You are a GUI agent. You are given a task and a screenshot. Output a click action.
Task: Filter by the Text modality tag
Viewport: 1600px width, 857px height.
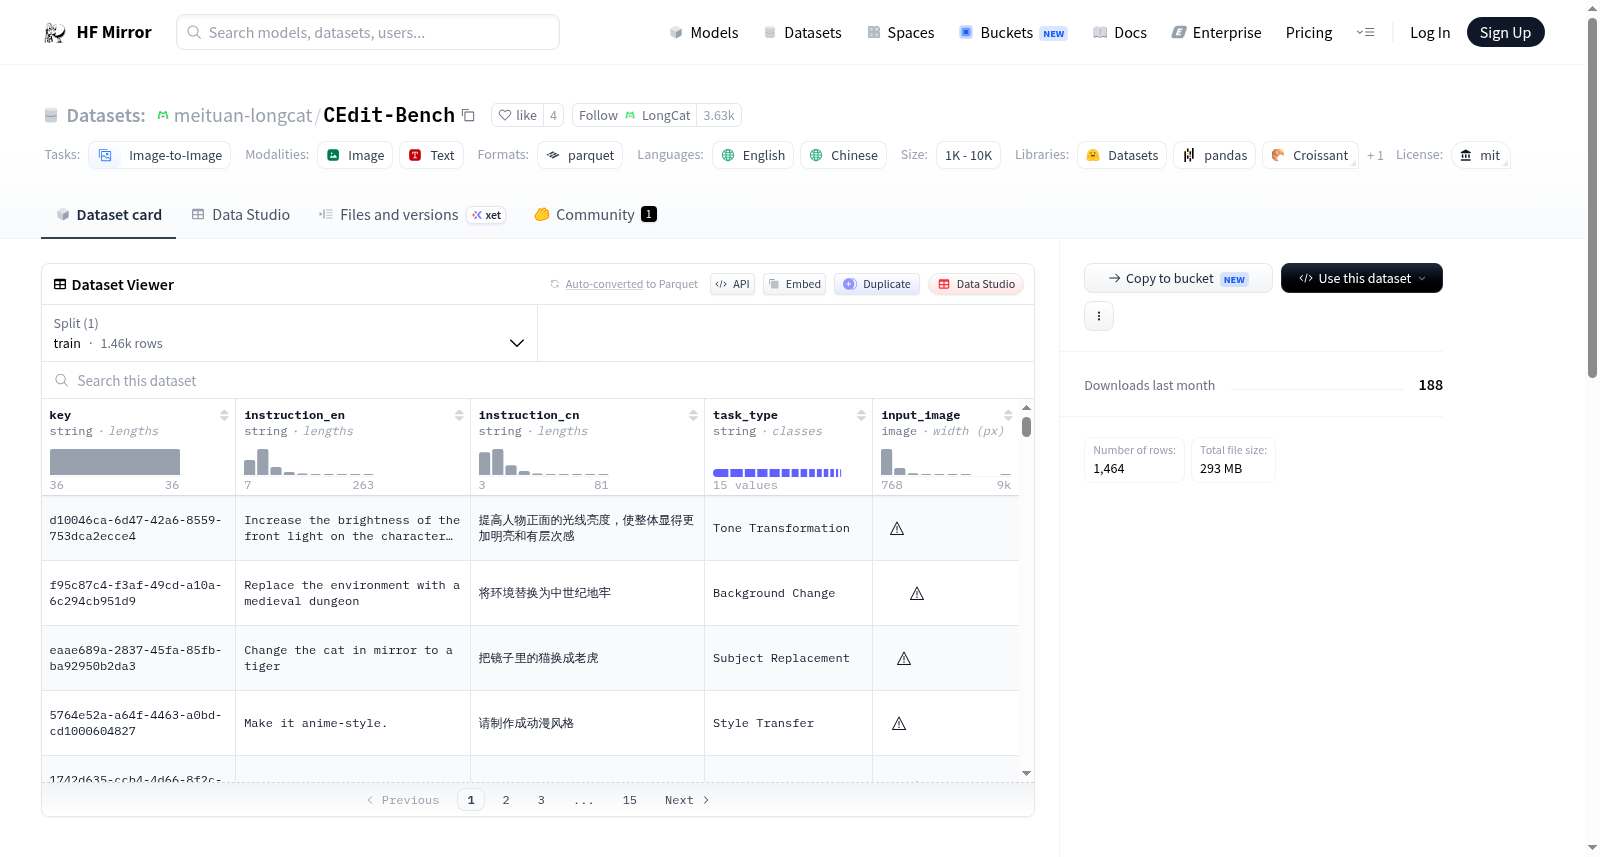(x=431, y=155)
